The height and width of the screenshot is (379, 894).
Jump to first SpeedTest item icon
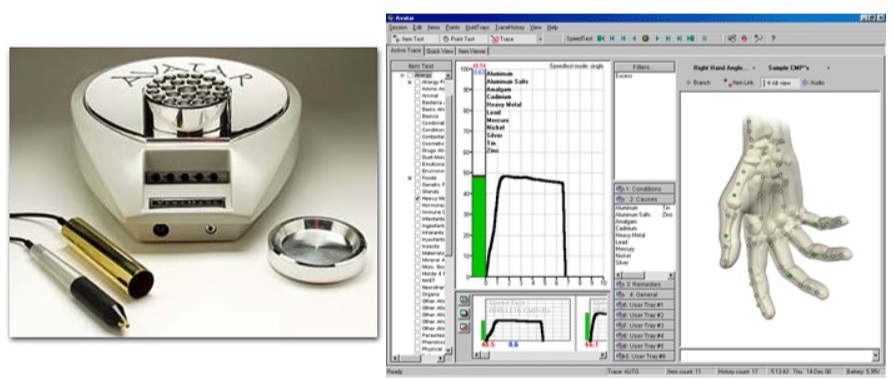(x=600, y=39)
